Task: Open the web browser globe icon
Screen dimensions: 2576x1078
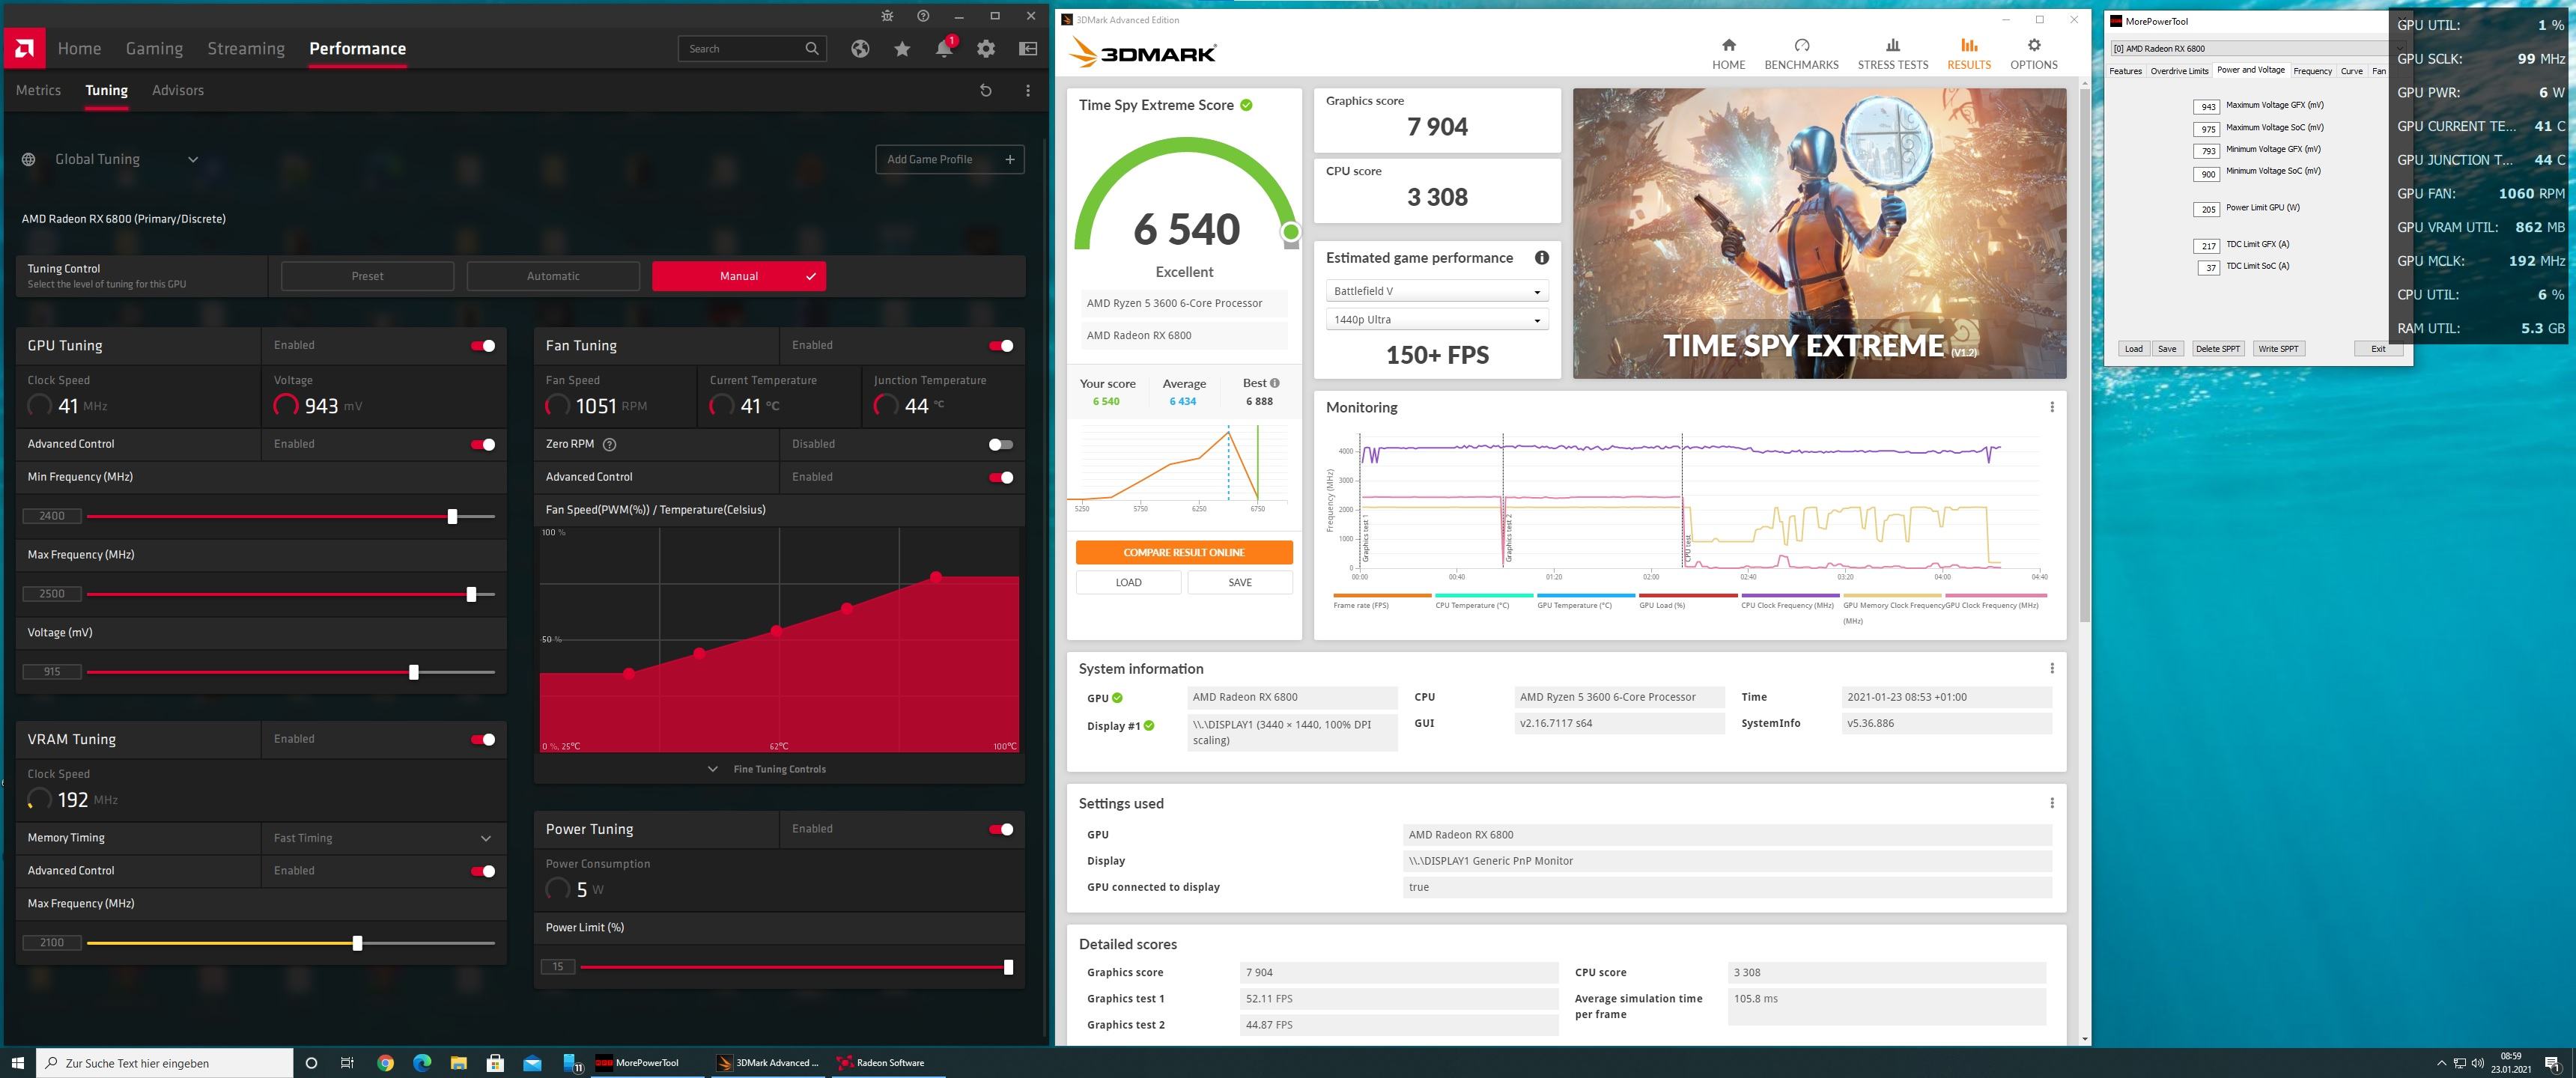Action: click(x=860, y=49)
